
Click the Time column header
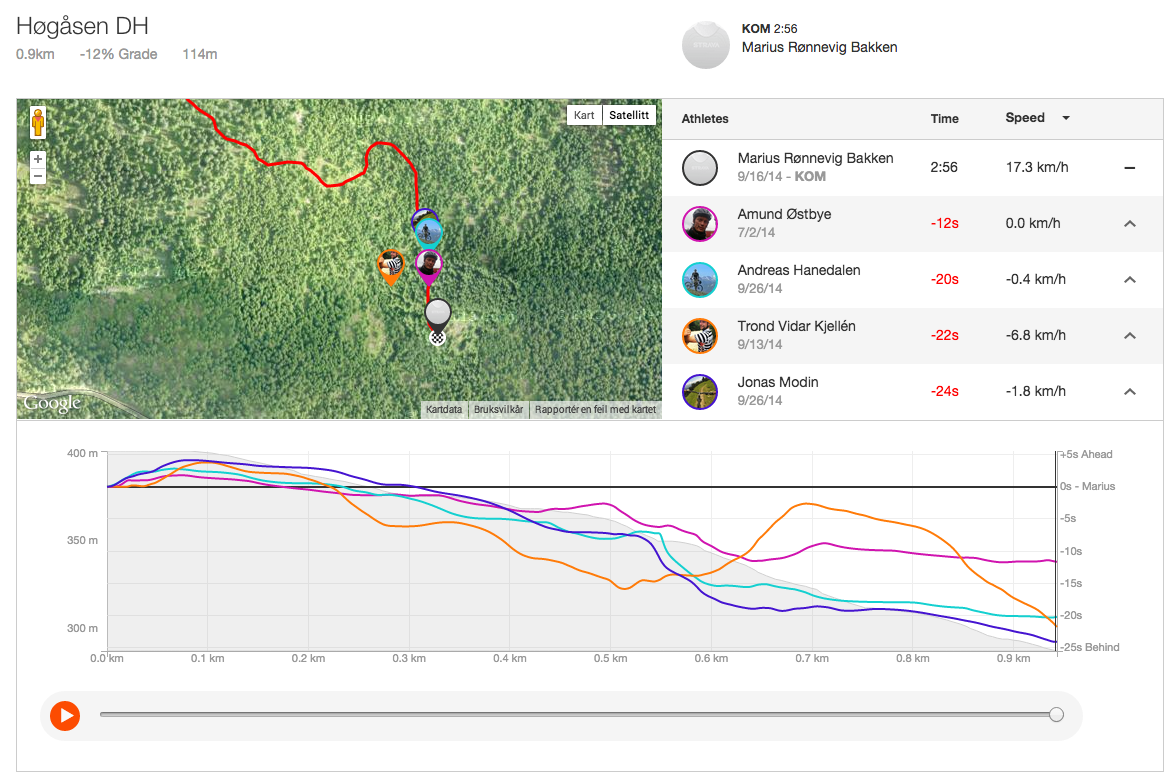944,119
